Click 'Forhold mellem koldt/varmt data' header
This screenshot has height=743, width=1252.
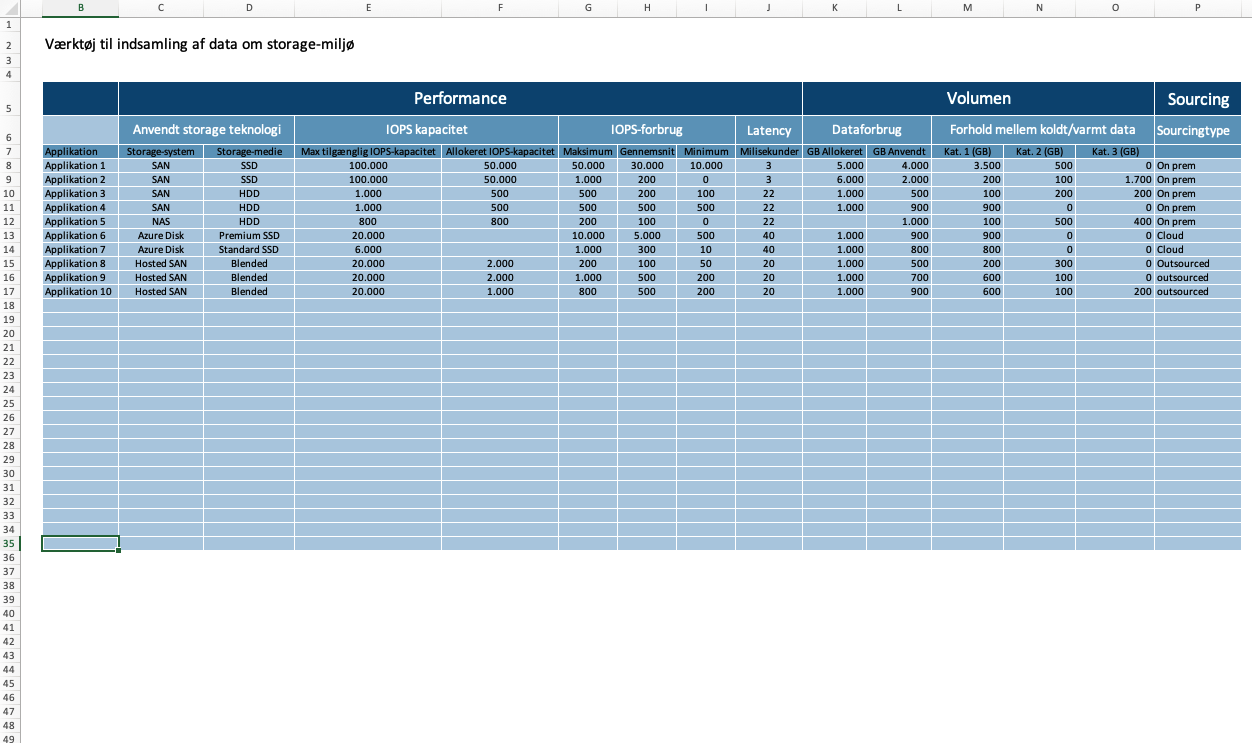pos(1042,130)
